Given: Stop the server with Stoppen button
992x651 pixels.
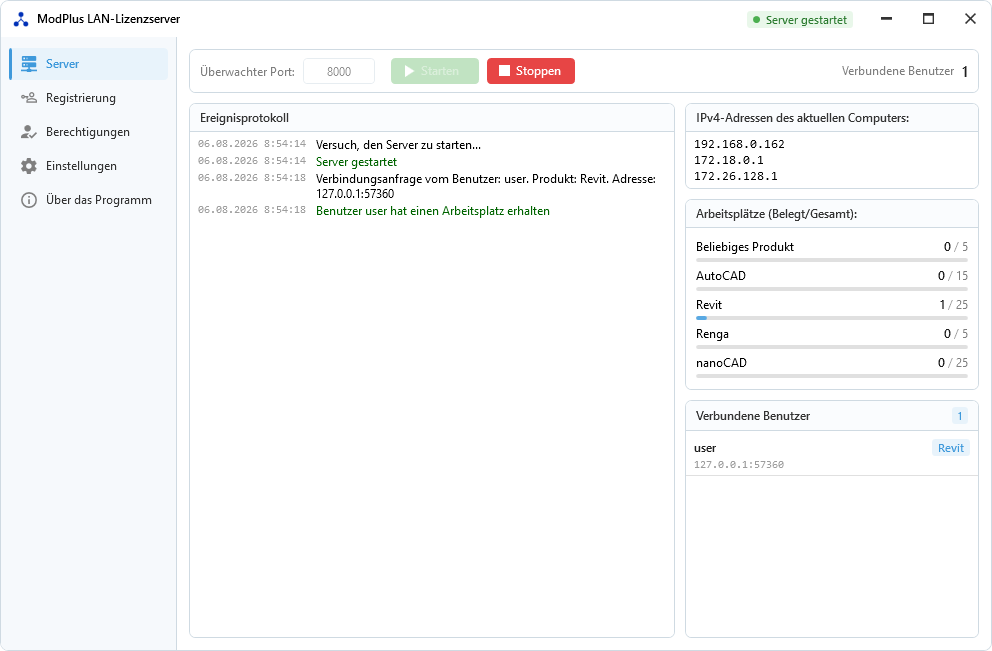Looking at the screenshot, I should tap(531, 71).
